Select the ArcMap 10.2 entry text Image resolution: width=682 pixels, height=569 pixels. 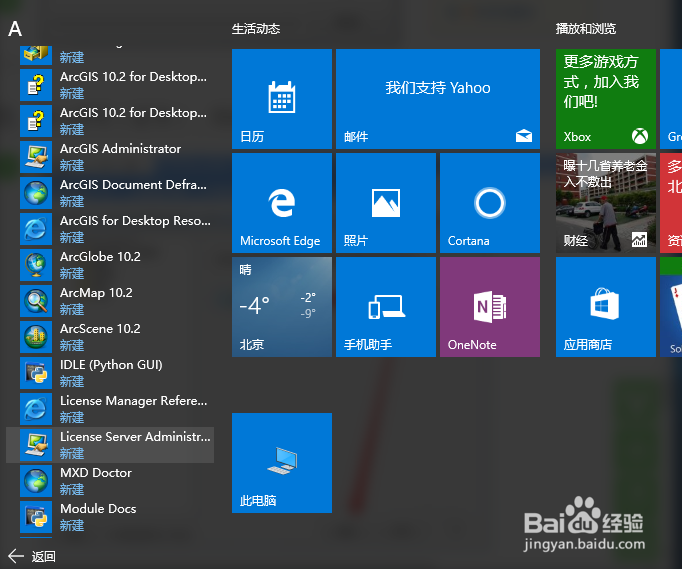point(96,293)
